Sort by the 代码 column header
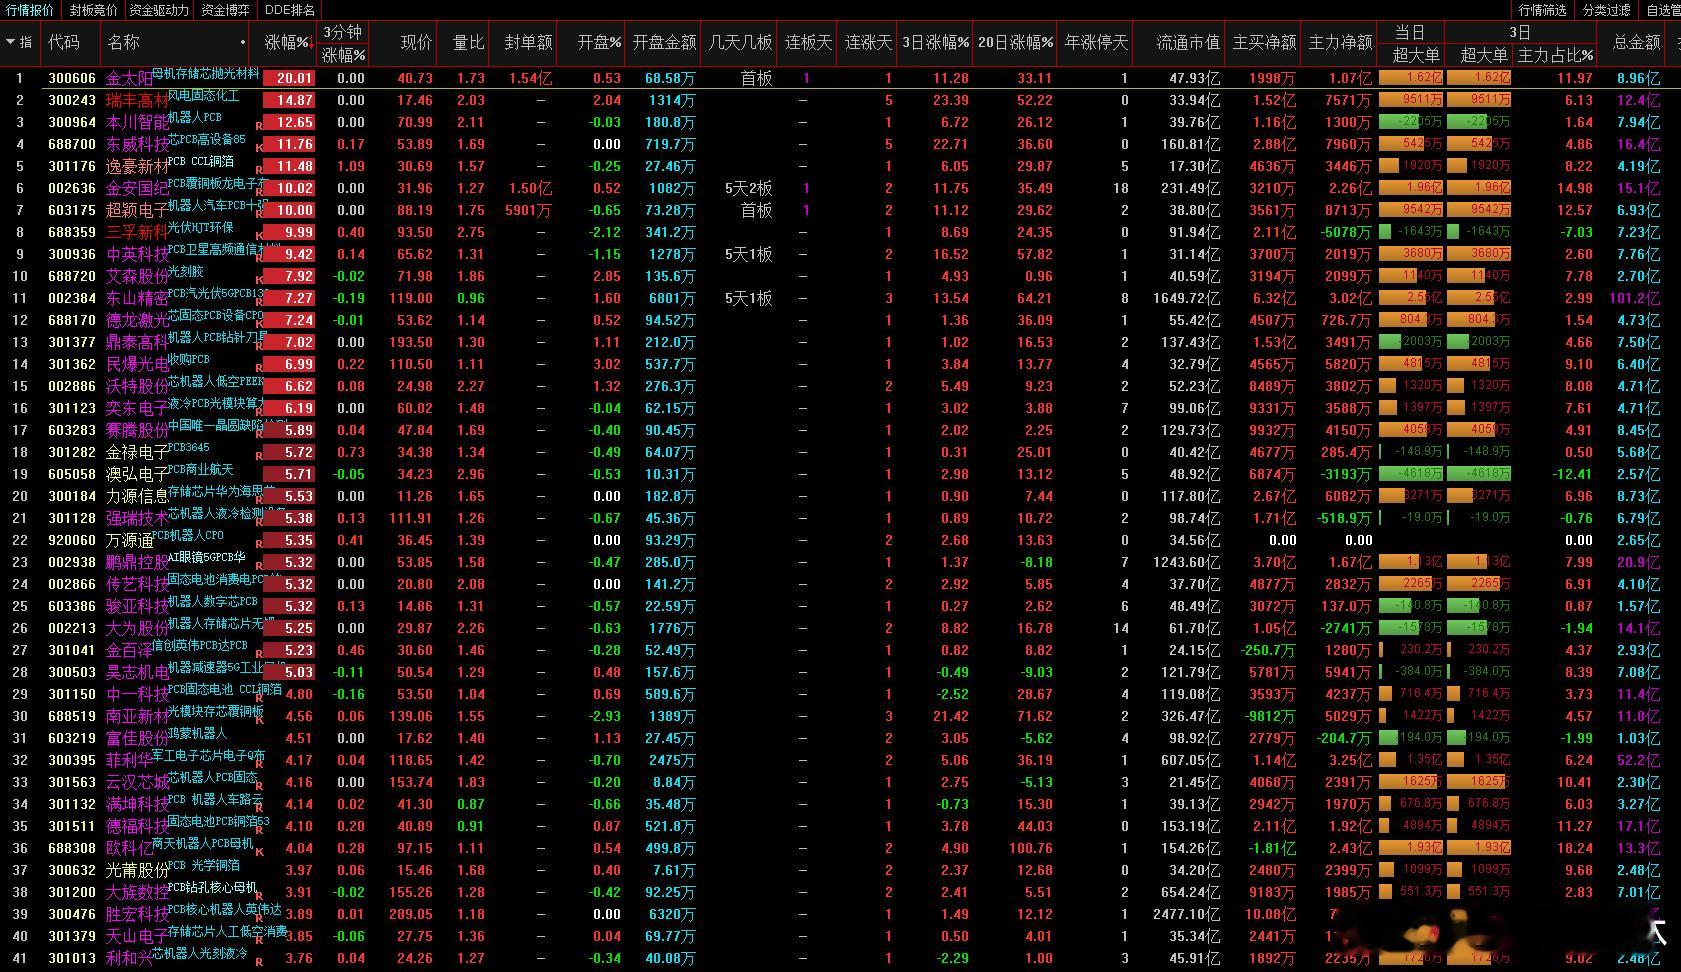Screen dimensions: 1681x972 point(64,42)
